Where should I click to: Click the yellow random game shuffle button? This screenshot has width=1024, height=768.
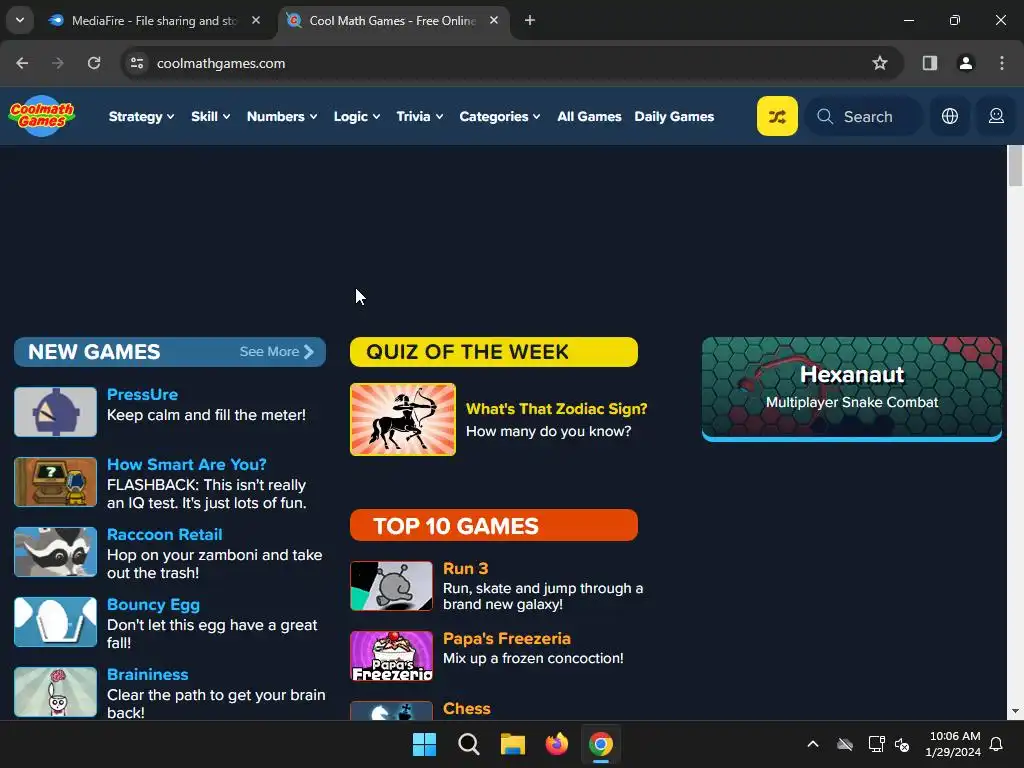click(777, 116)
